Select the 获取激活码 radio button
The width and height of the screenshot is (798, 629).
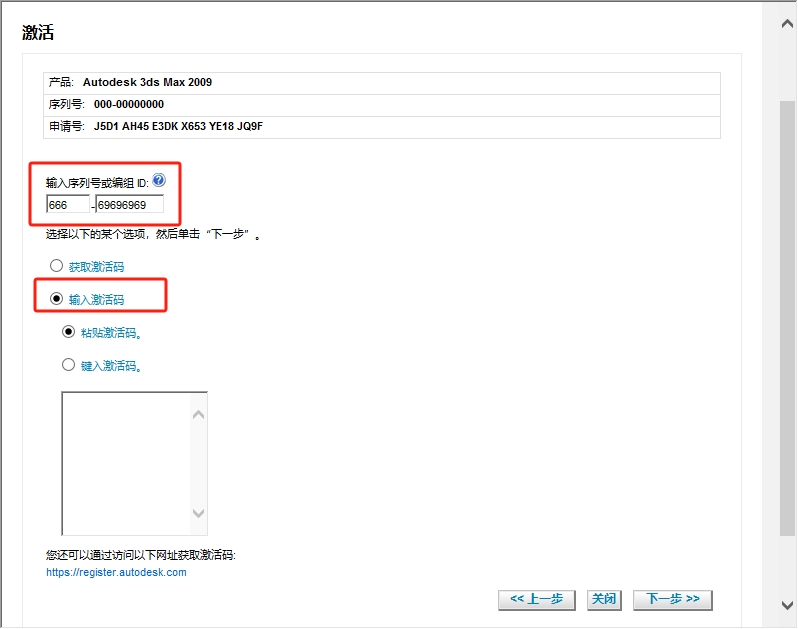coord(56,266)
